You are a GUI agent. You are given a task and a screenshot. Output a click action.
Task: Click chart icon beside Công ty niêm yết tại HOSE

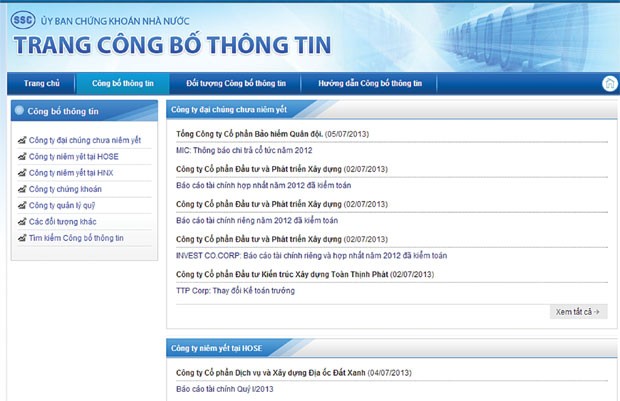point(22,157)
